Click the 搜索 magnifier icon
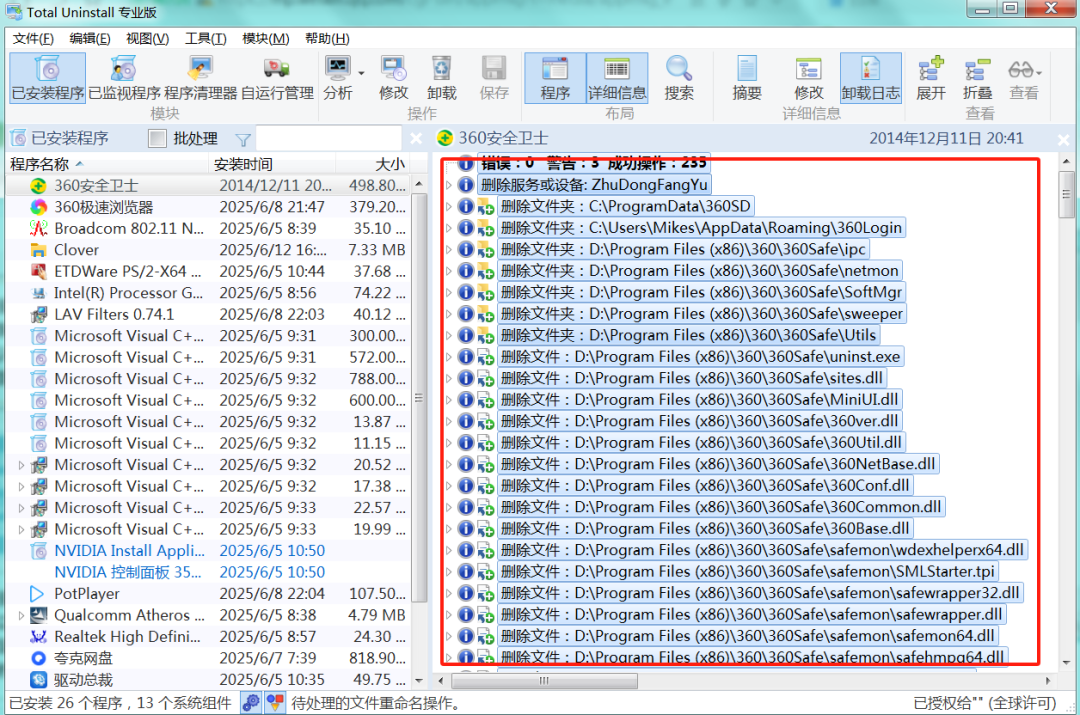Viewport: 1080px width, 715px height. (x=678, y=78)
